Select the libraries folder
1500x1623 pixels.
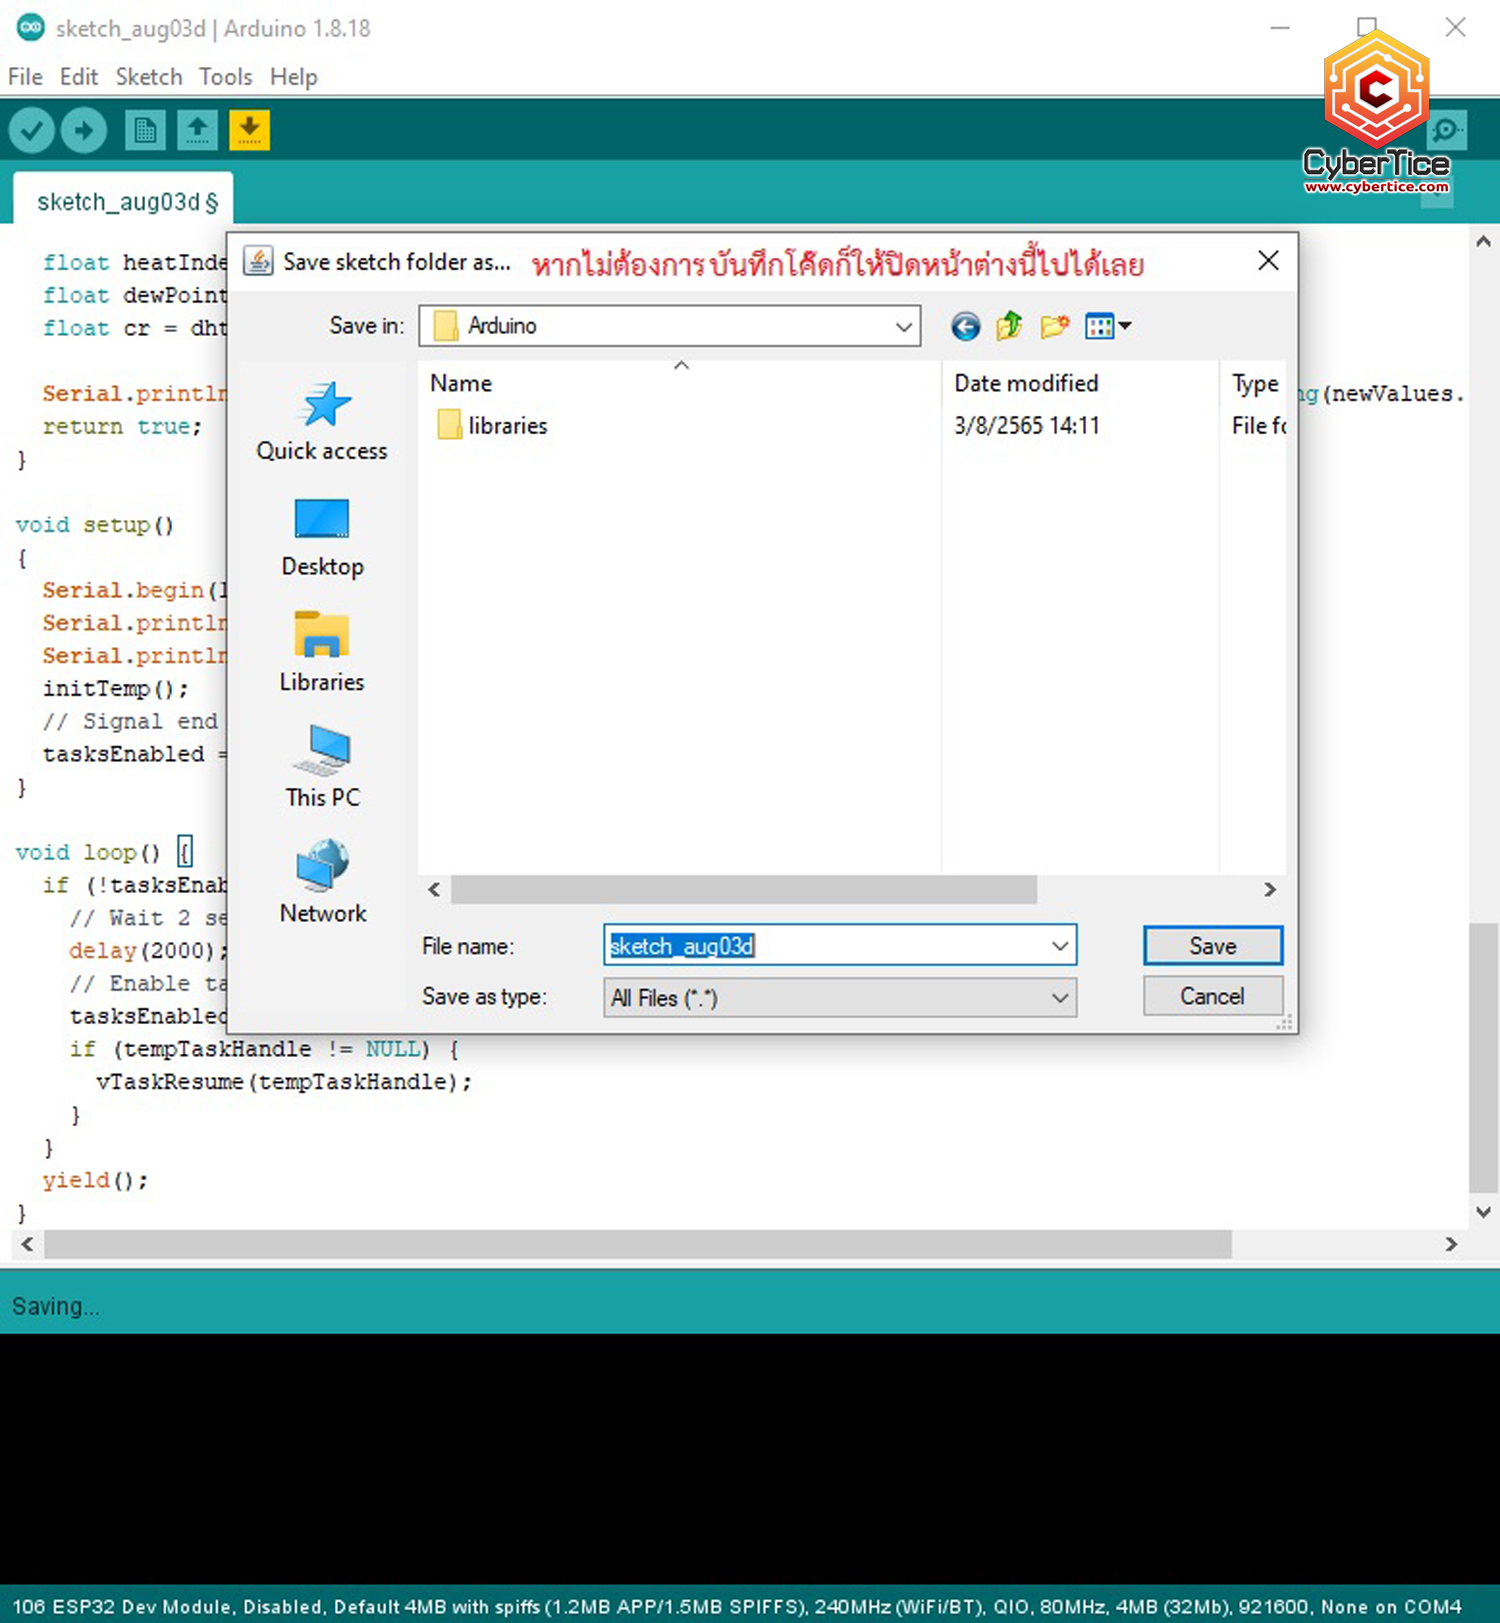click(x=507, y=426)
